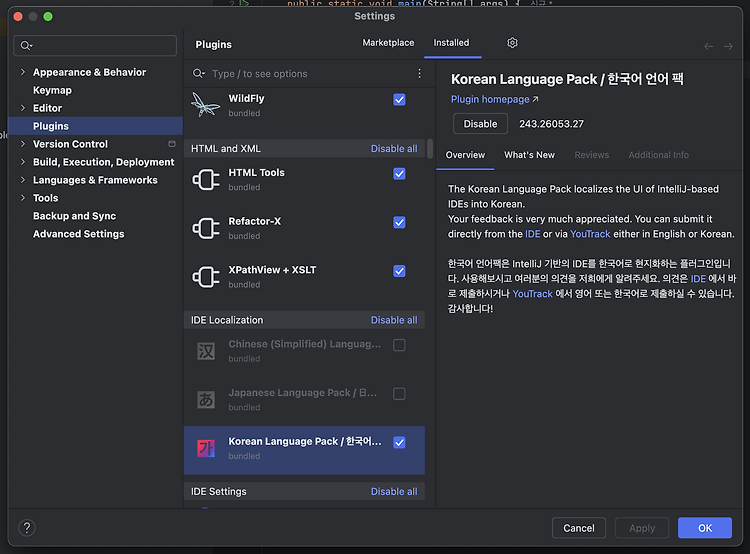The width and height of the screenshot is (750, 554).
Task: Uncheck the HTML Tools plugin checkbox
Action: [399, 174]
